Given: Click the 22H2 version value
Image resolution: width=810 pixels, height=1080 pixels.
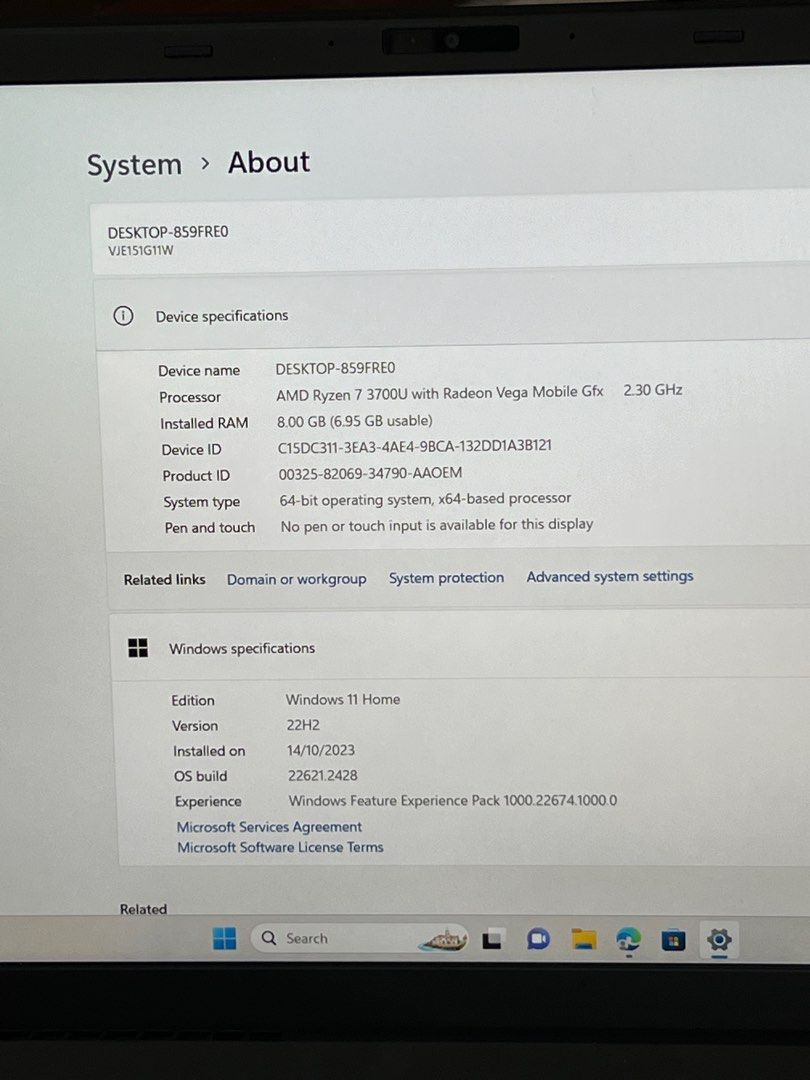Looking at the screenshot, I should click(303, 725).
